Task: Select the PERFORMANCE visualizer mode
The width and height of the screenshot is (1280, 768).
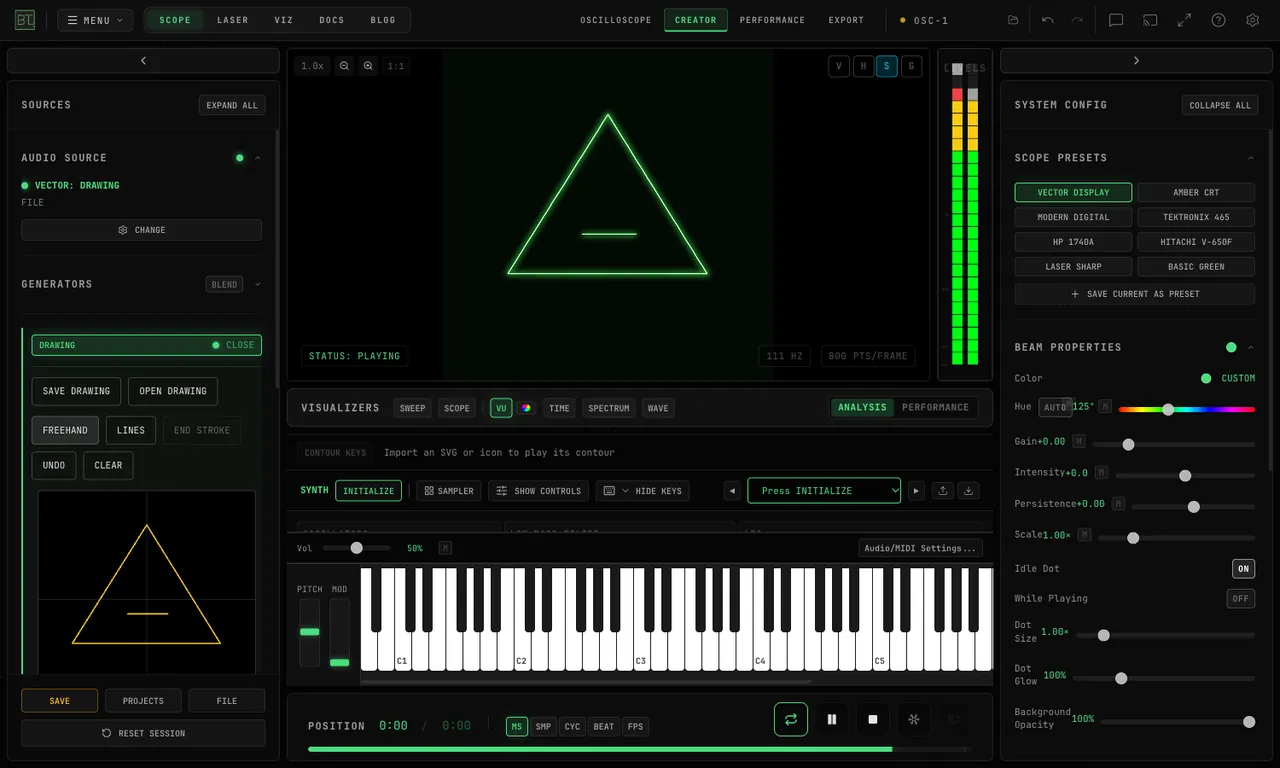Action: (x=935, y=407)
